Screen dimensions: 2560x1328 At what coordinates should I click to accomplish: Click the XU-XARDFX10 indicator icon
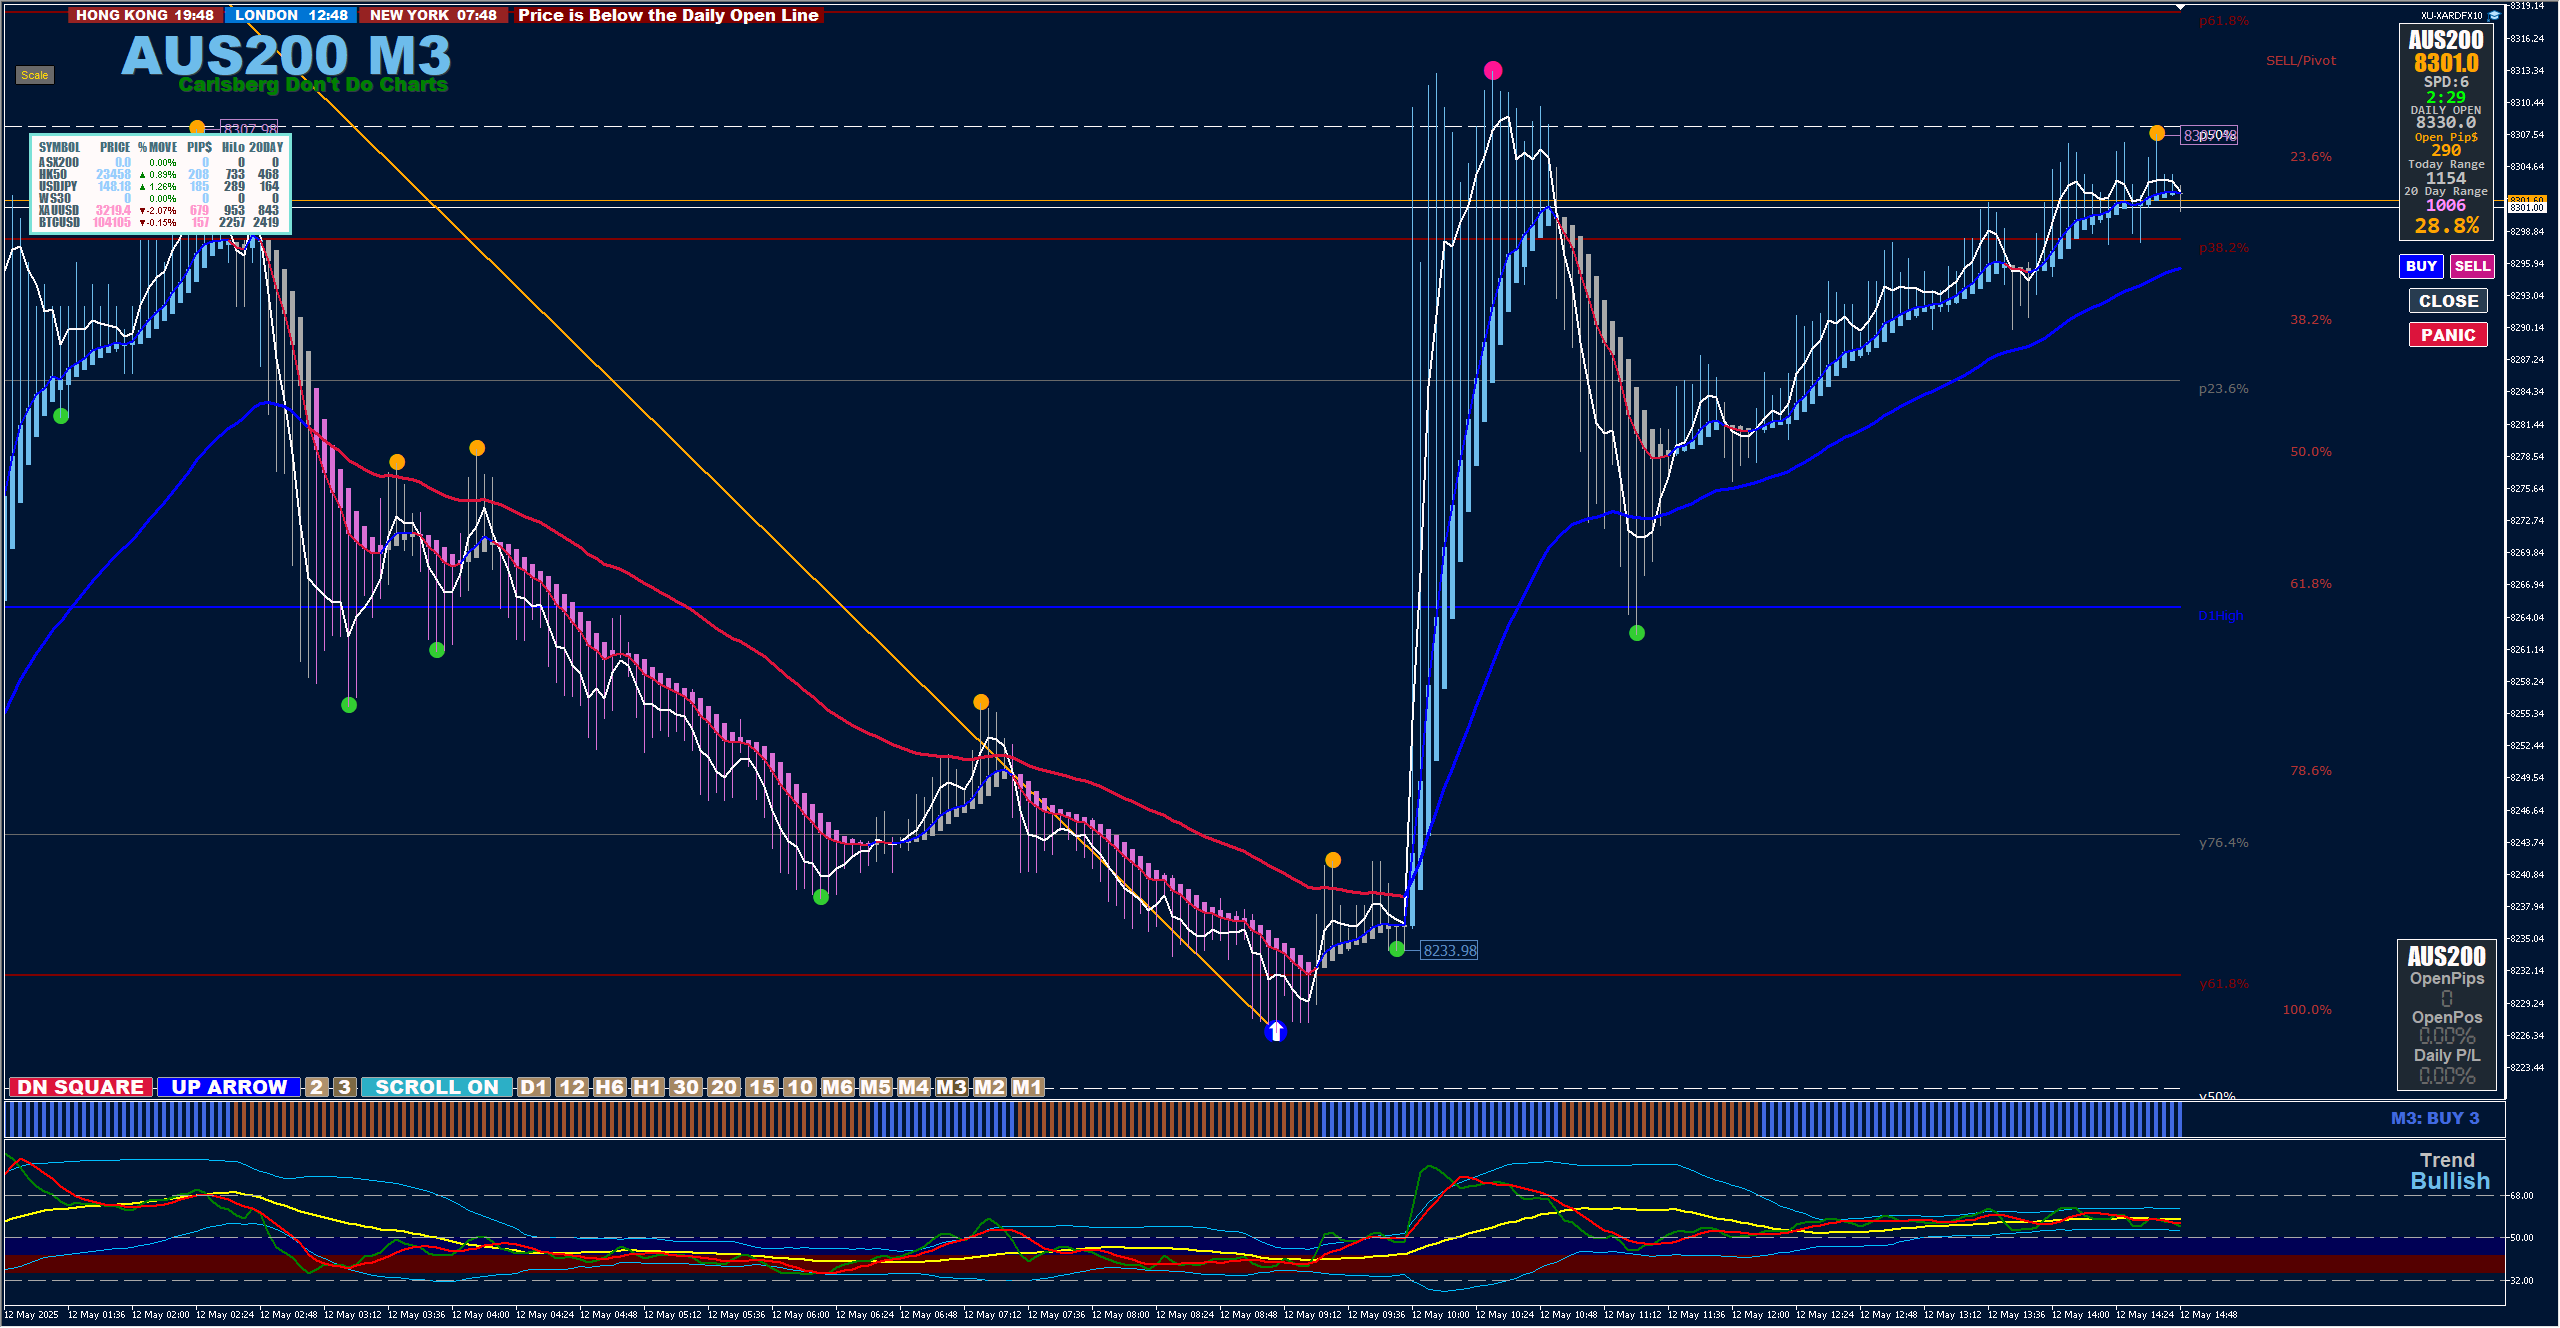(x=2494, y=15)
